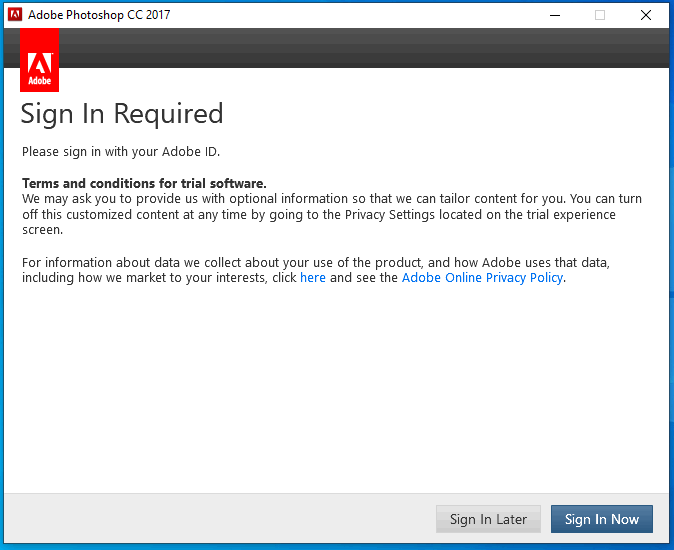
Task: Click the 'Adobe Photoshop CC 2017' window title
Action: coord(99,15)
